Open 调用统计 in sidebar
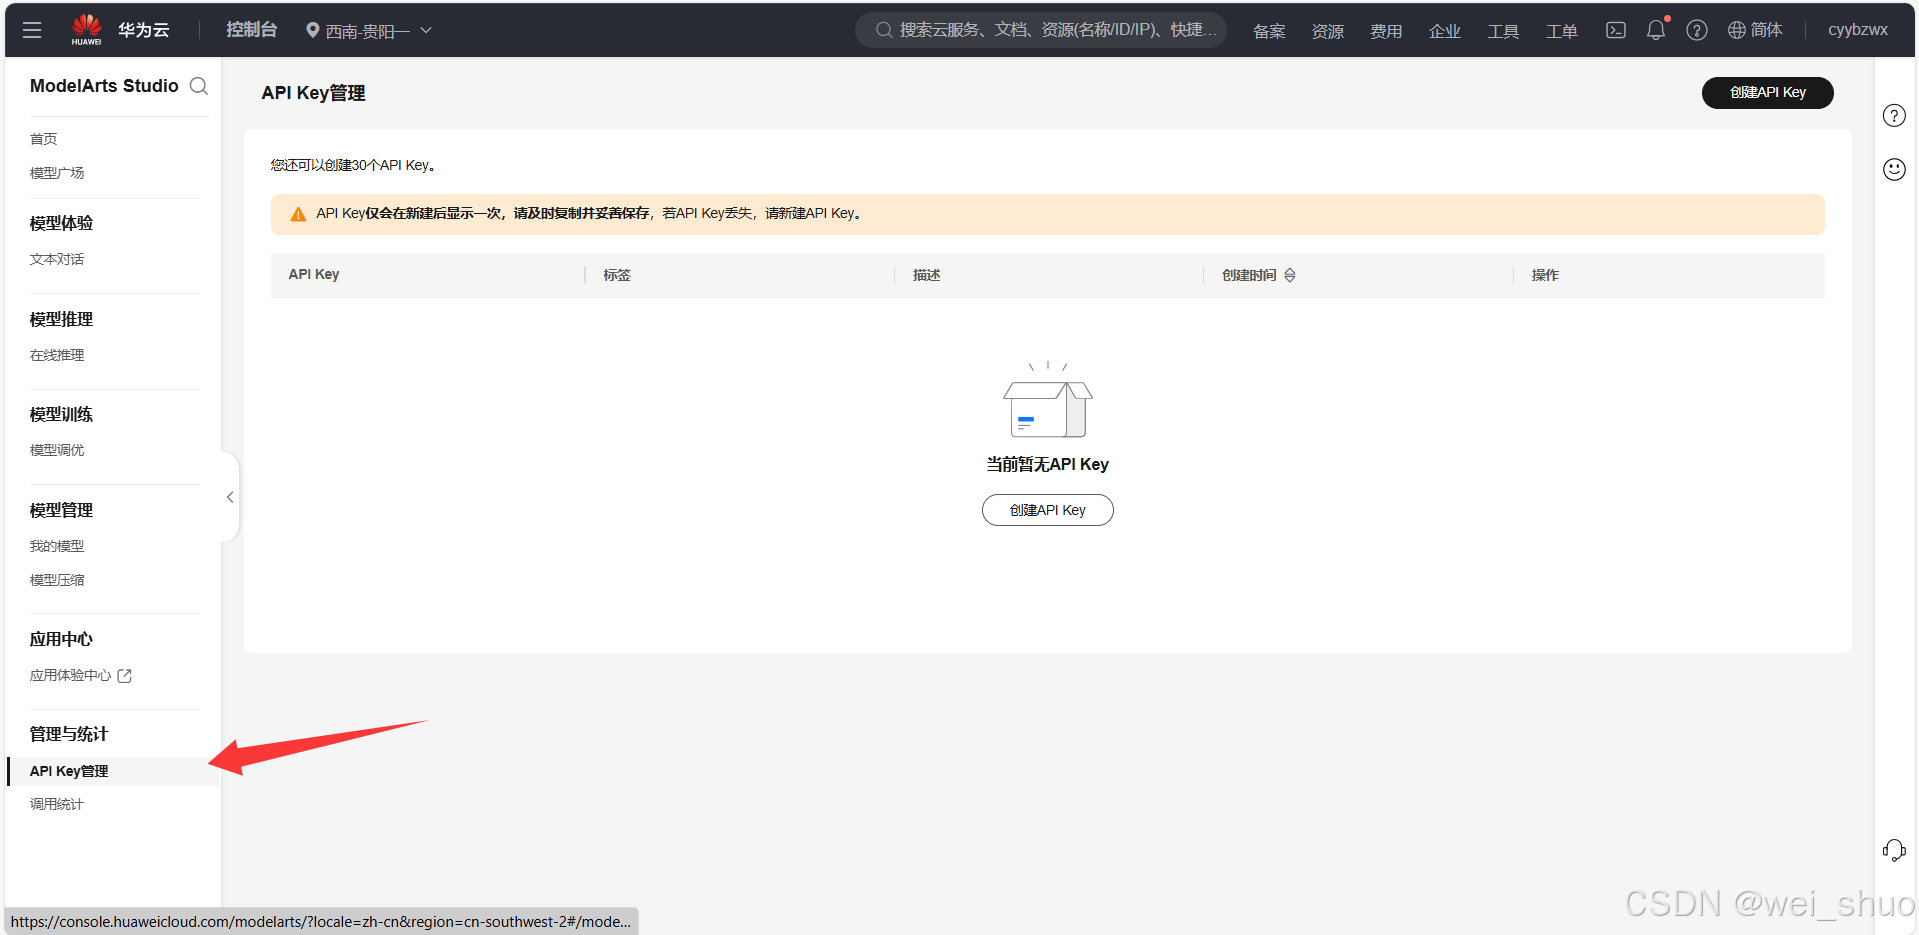1919x935 pixels. 57,804
